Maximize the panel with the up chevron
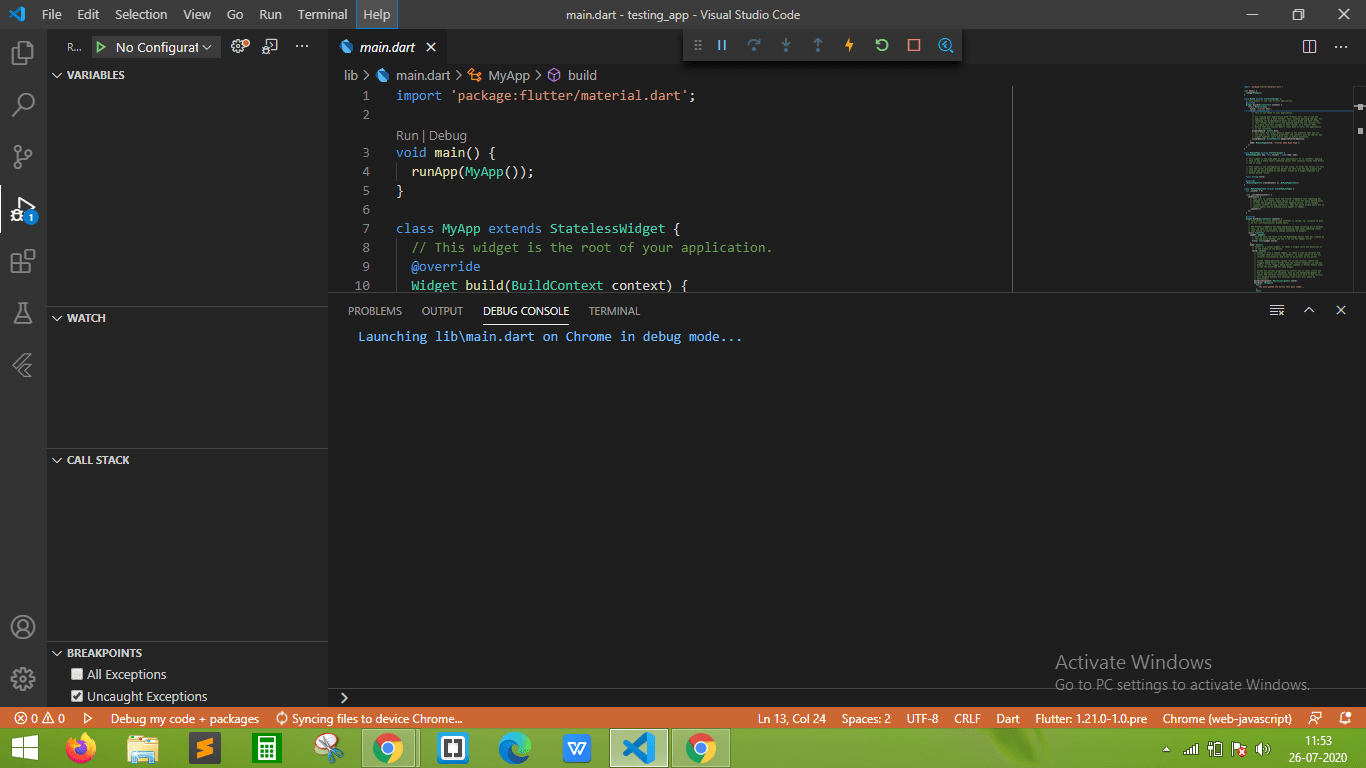Screen dimensions: 1366x768 pos(1309,311)
